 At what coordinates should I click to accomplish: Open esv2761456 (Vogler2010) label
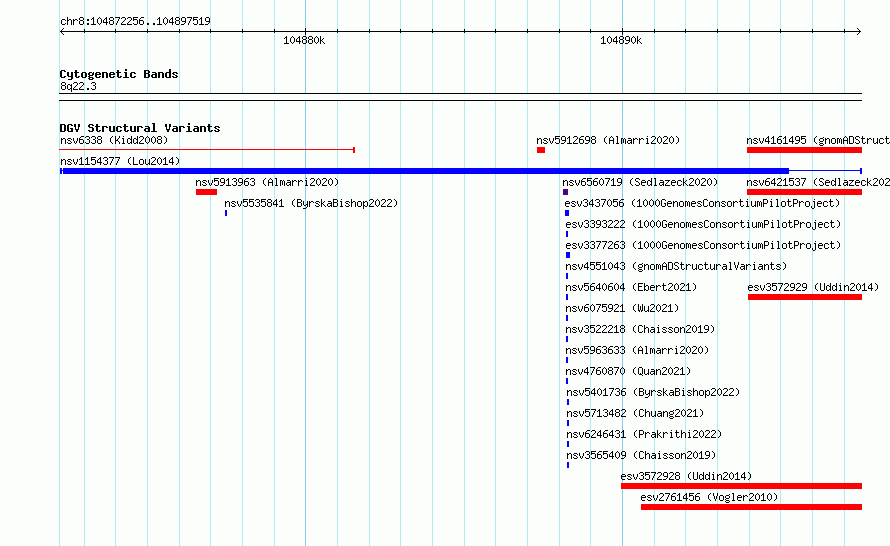click(709, 497)
